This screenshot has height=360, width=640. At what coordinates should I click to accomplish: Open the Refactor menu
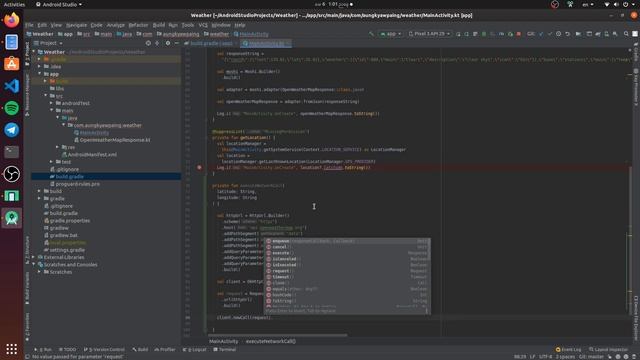[x=138, y=25]
